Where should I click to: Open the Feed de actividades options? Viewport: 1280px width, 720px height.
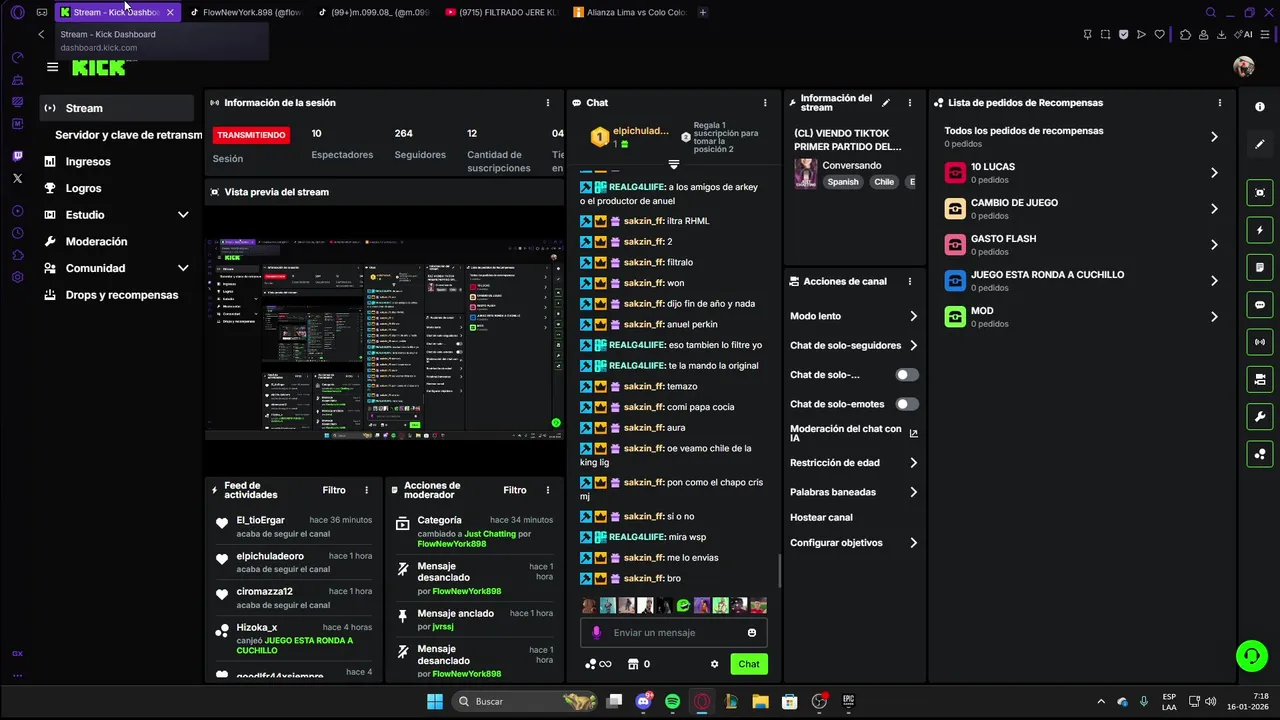coord(366,490)
